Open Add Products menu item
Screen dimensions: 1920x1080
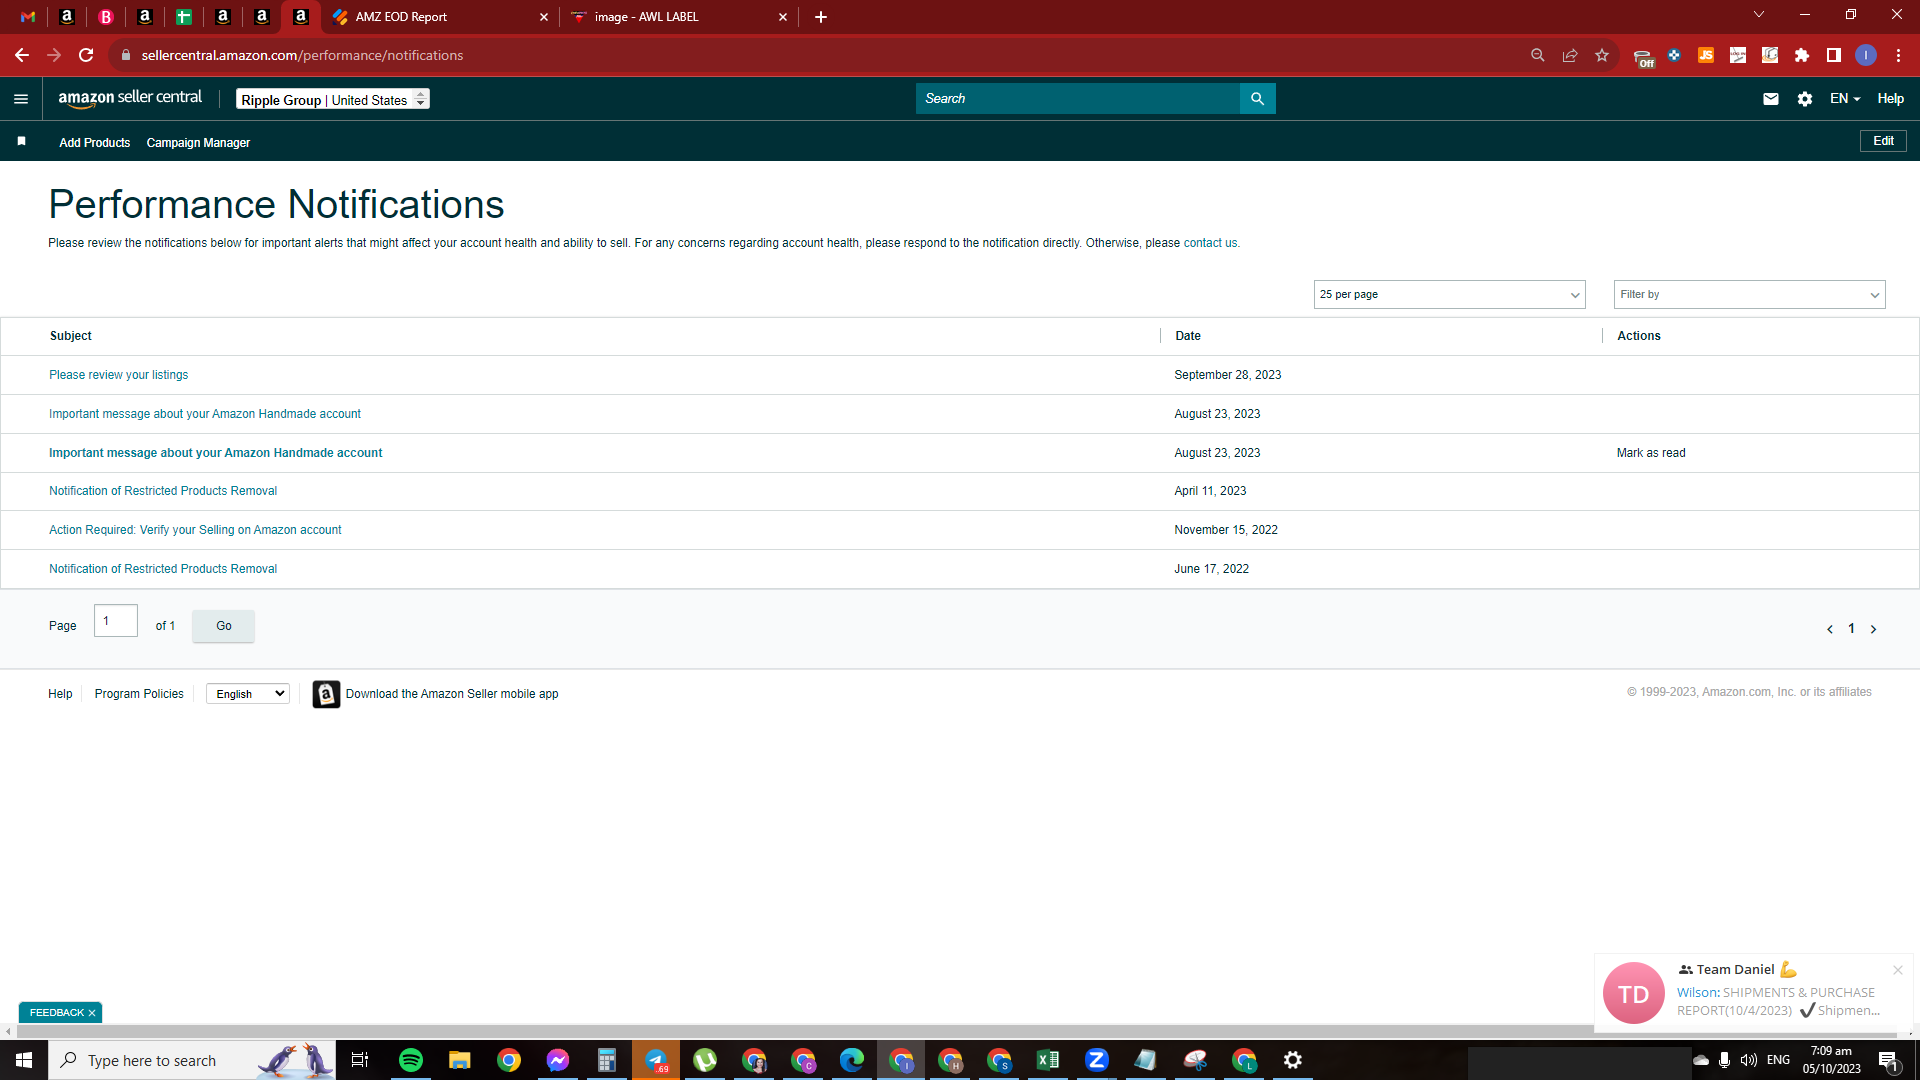pyautogui.click(x=94, y=143)
